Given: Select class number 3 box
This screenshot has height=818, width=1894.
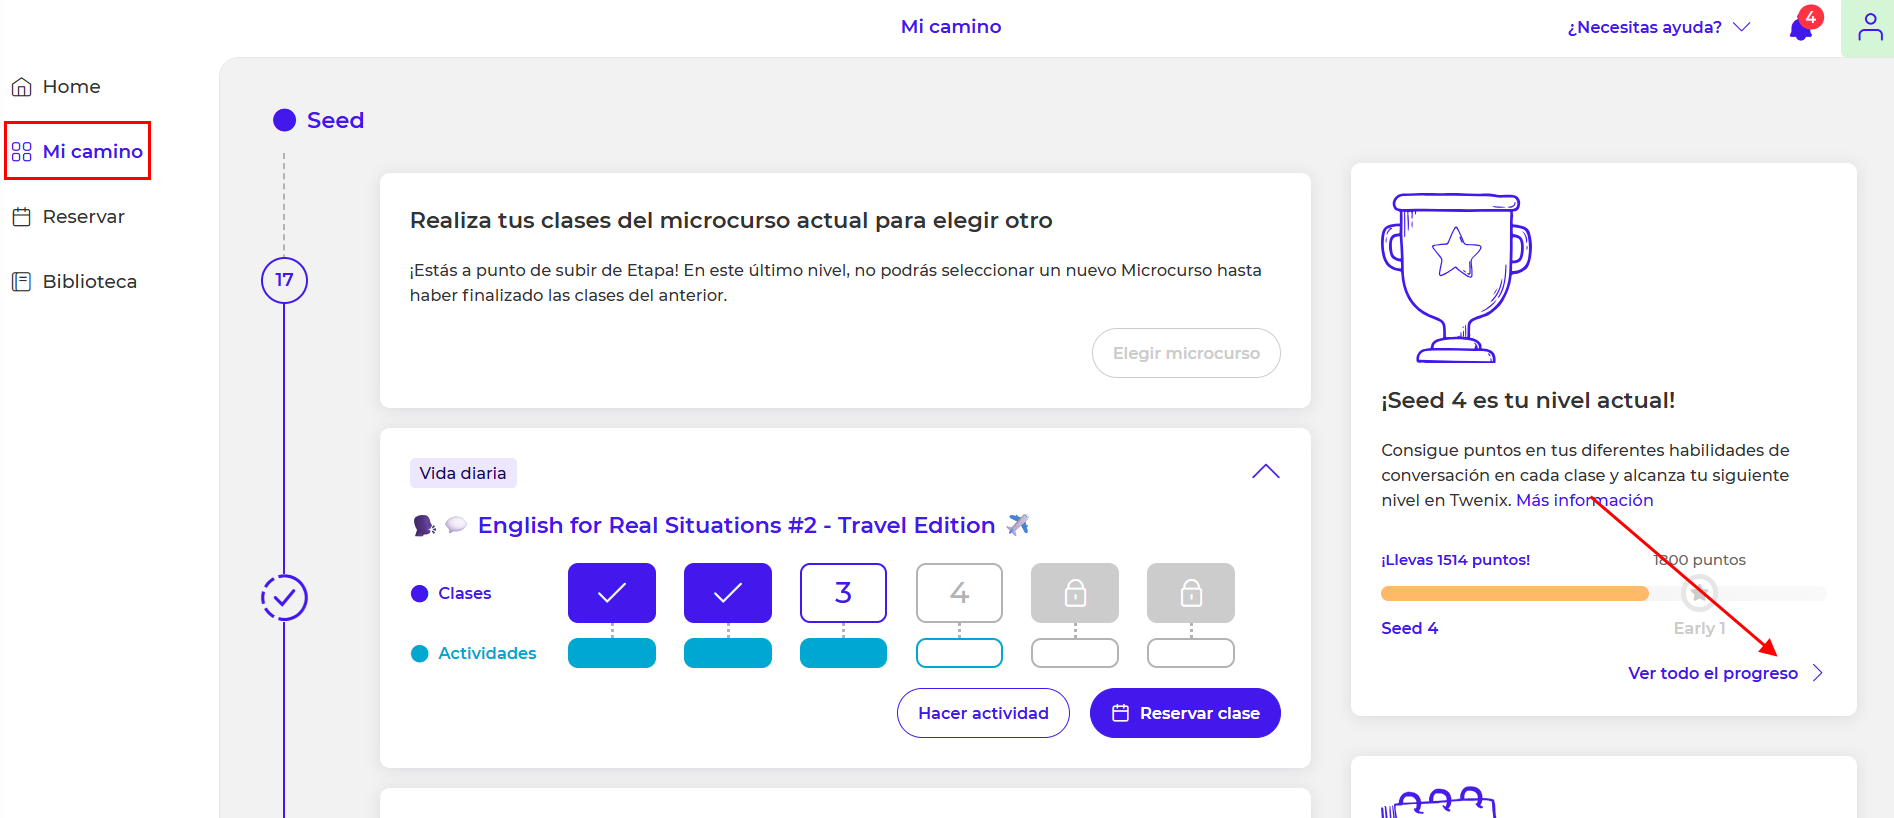Looking at the screenshot, I should (x=843, y=593).
